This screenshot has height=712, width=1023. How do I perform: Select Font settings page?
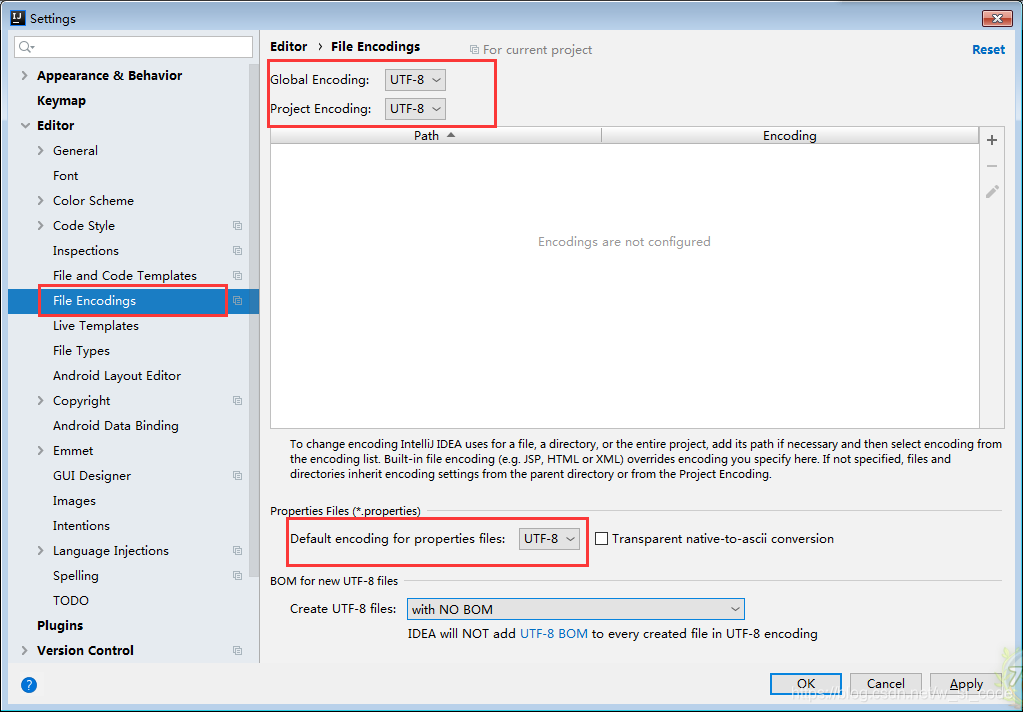pos(65,176)
